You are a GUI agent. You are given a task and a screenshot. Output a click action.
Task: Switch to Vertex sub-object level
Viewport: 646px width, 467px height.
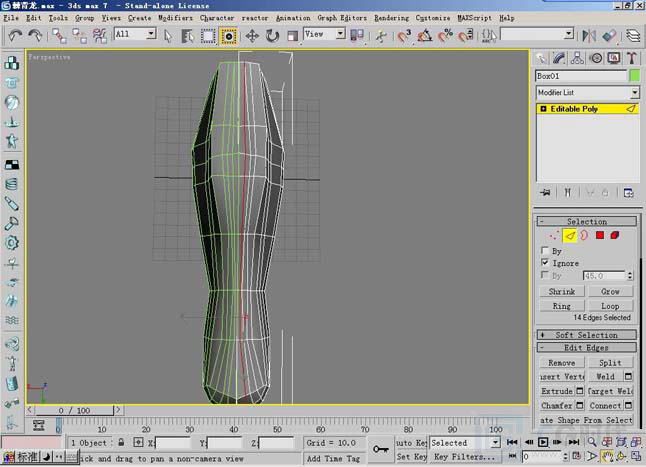pos(555,236)
